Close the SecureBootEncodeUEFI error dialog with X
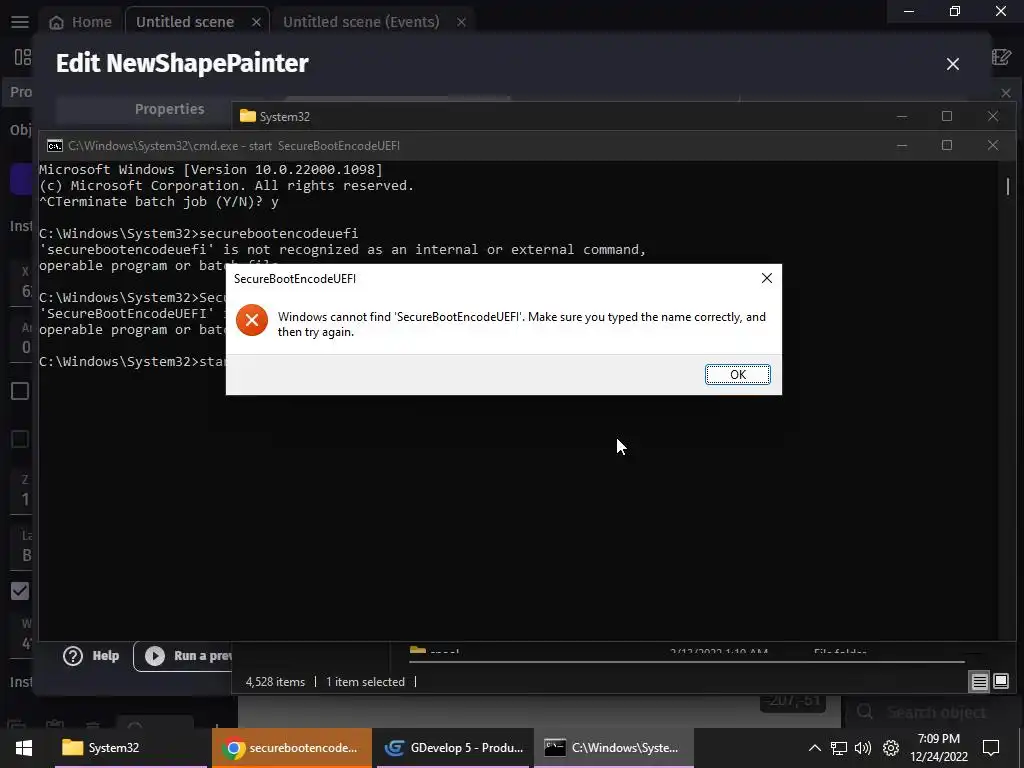Image resolution: width=1024 pixels, height=768 pixels. click(767, 278)
